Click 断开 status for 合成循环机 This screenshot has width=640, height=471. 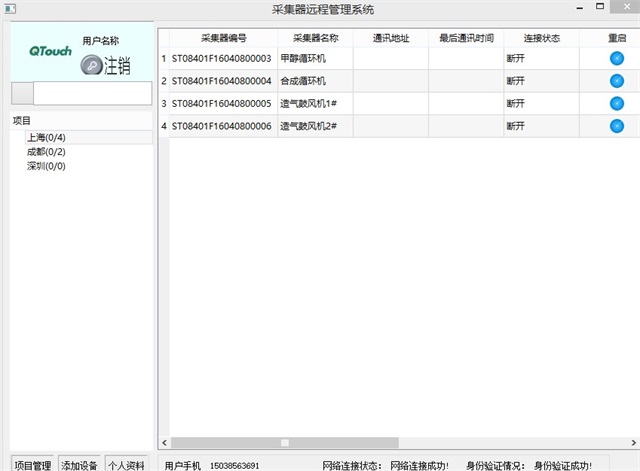(x=542, y=81)
